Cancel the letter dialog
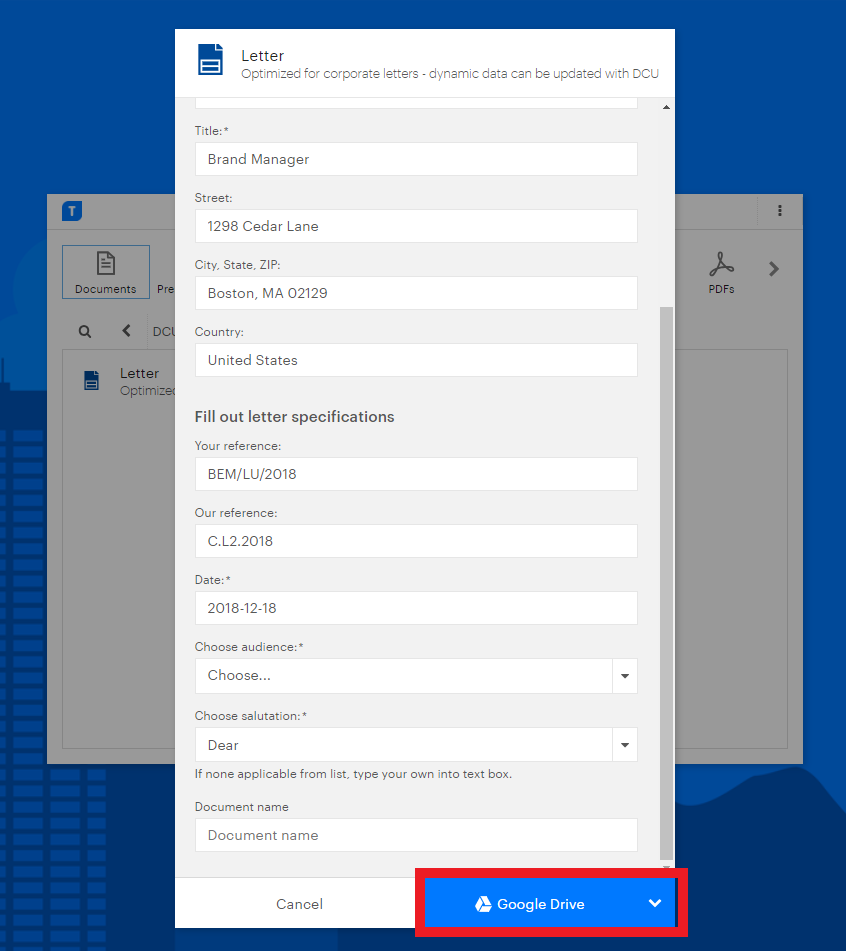 coord(298,903)
